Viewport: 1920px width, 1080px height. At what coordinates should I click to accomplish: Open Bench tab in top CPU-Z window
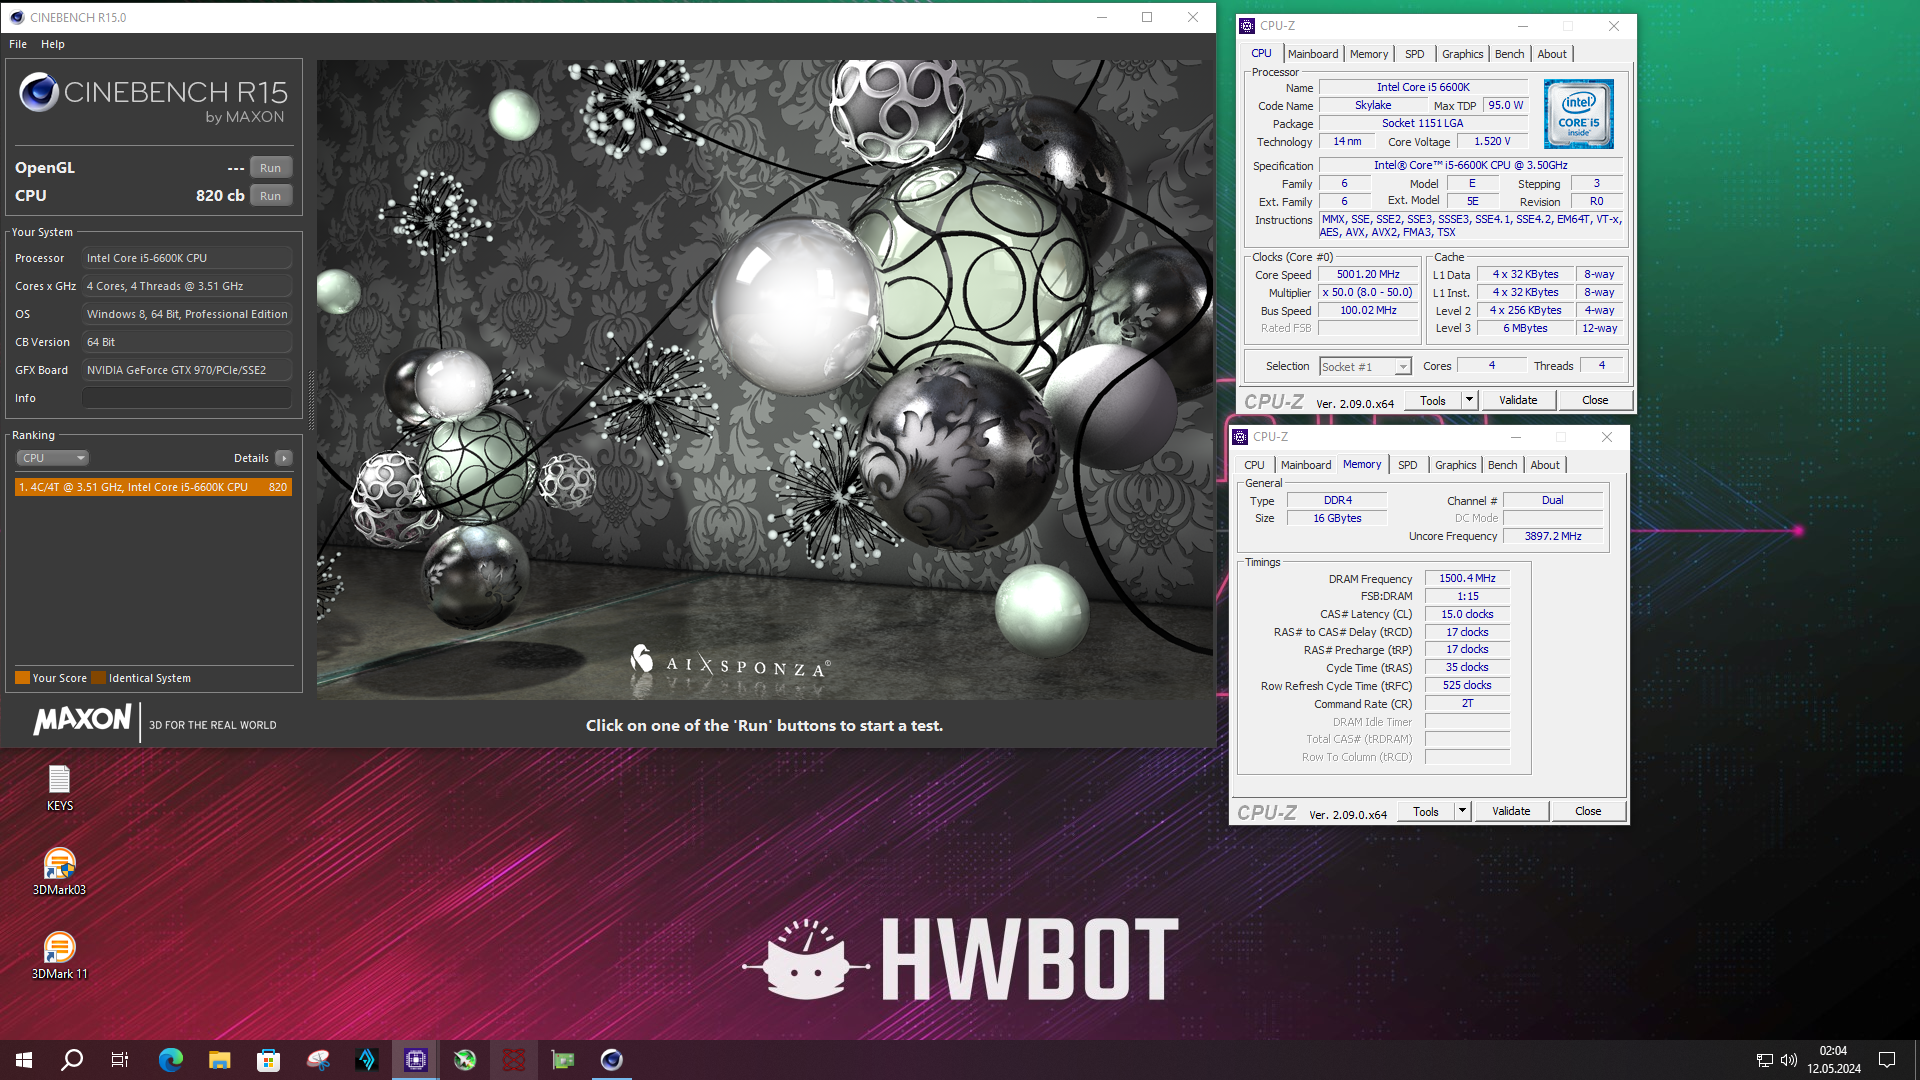[x=1510, y=54]
